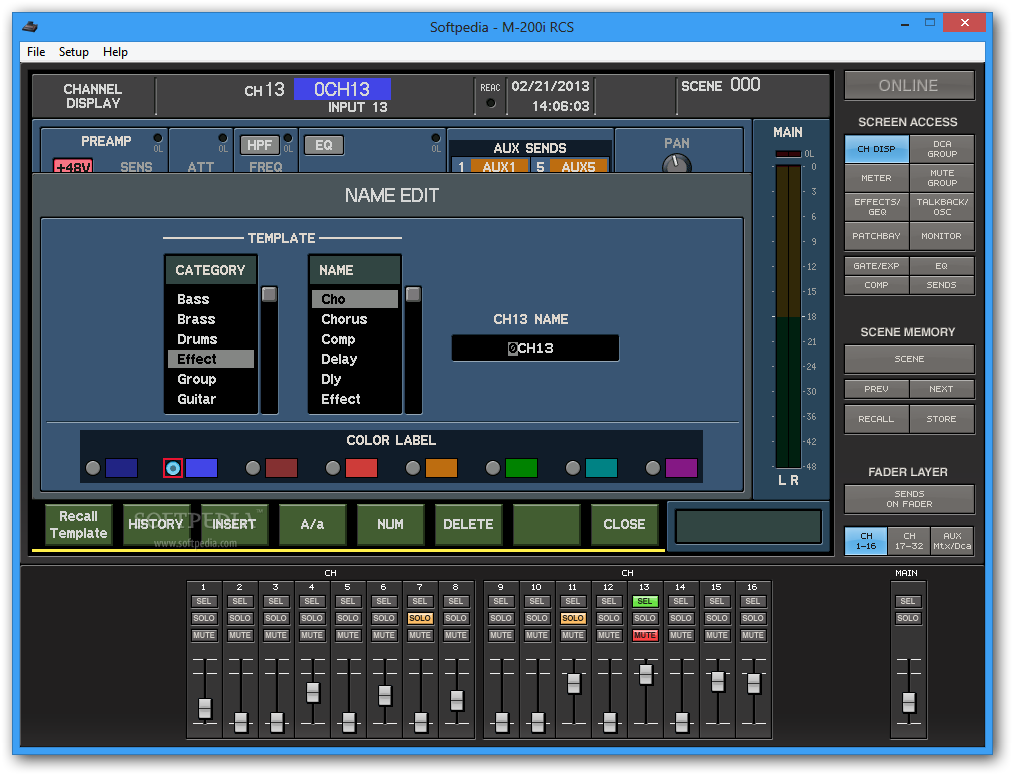Open the Setup menu
Screen dimensions: 1013x775
(x=74, y=52)
